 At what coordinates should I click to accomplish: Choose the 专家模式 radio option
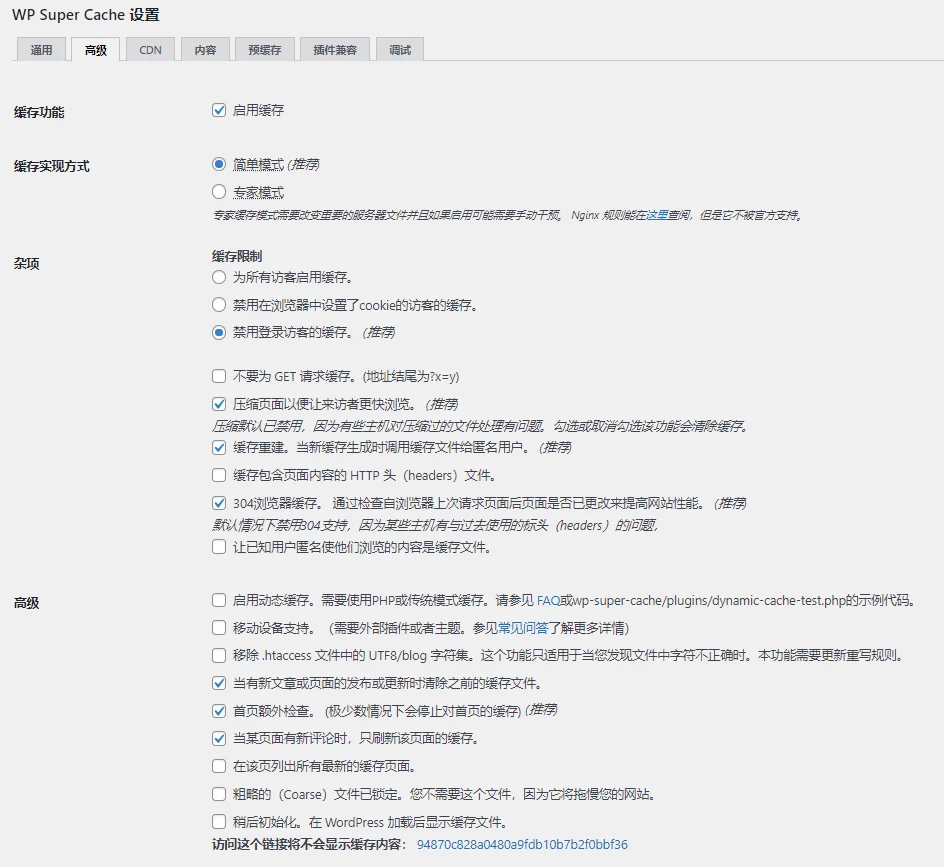click(x=219, y=192)
